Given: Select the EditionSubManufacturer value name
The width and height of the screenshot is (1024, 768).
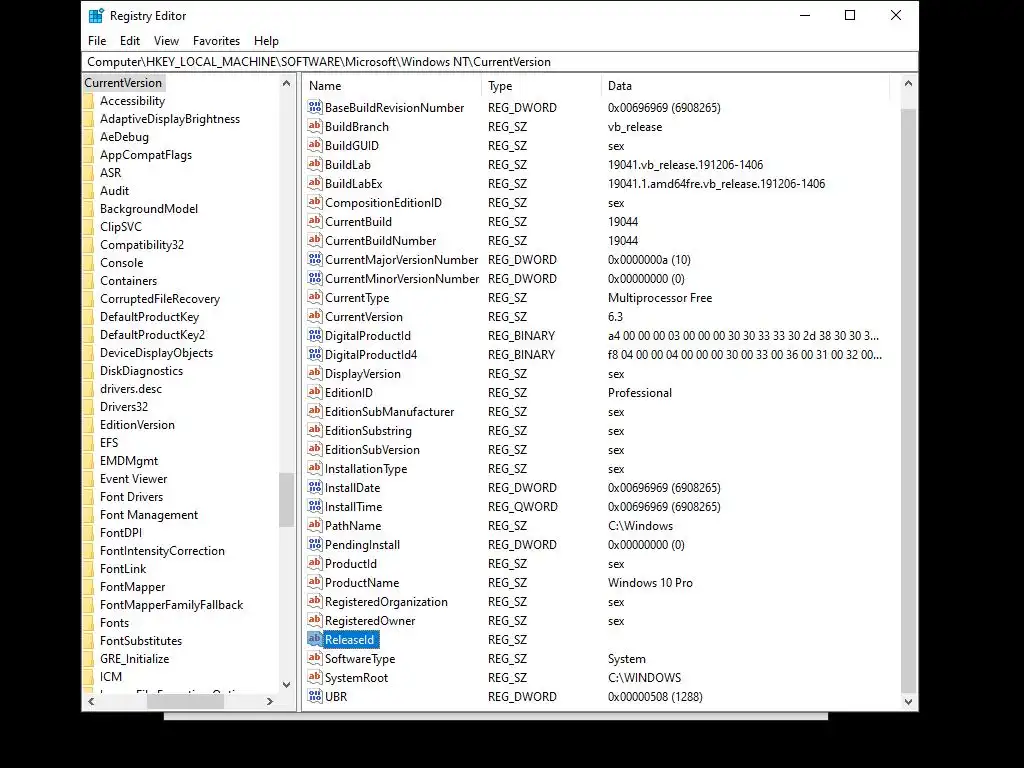Looking at the screenshot, I should 389,412.
